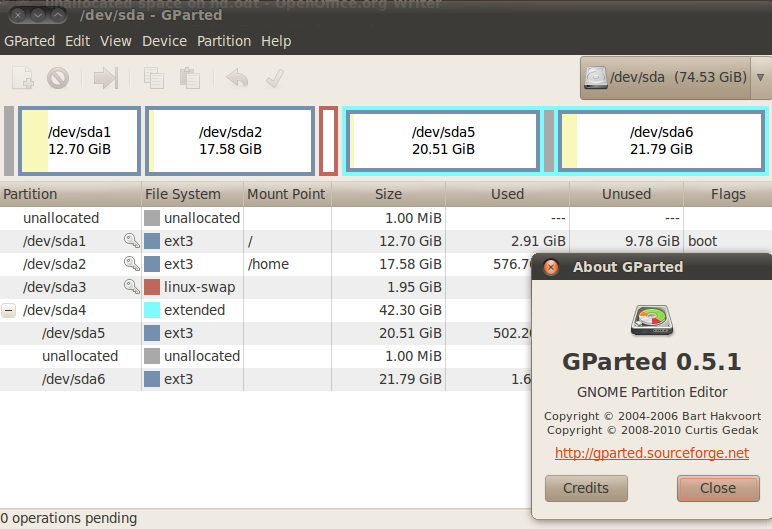Select unallocated row nested under /dev/sda4
772x529 pixels.
point(266,356)
